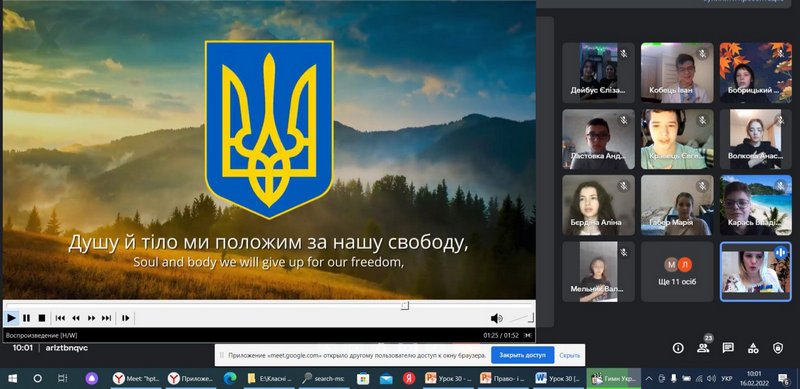
Task: Open the taskbar clock showing 16.02.2022
Action: click(x=754, y=378)
